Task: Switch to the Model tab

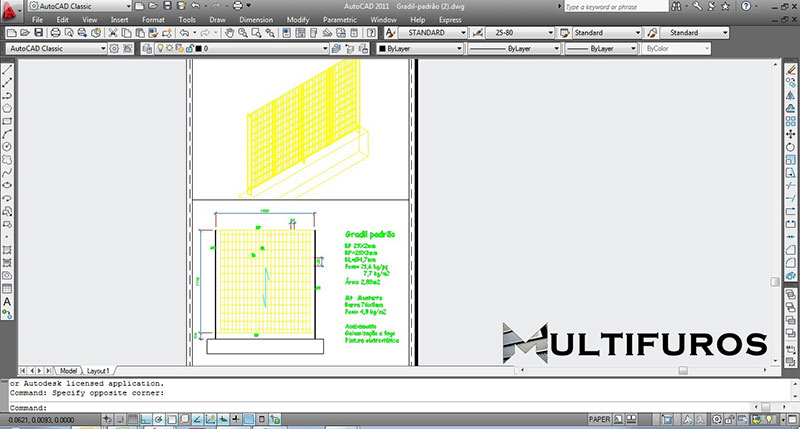Action: [x=68, y=370]
